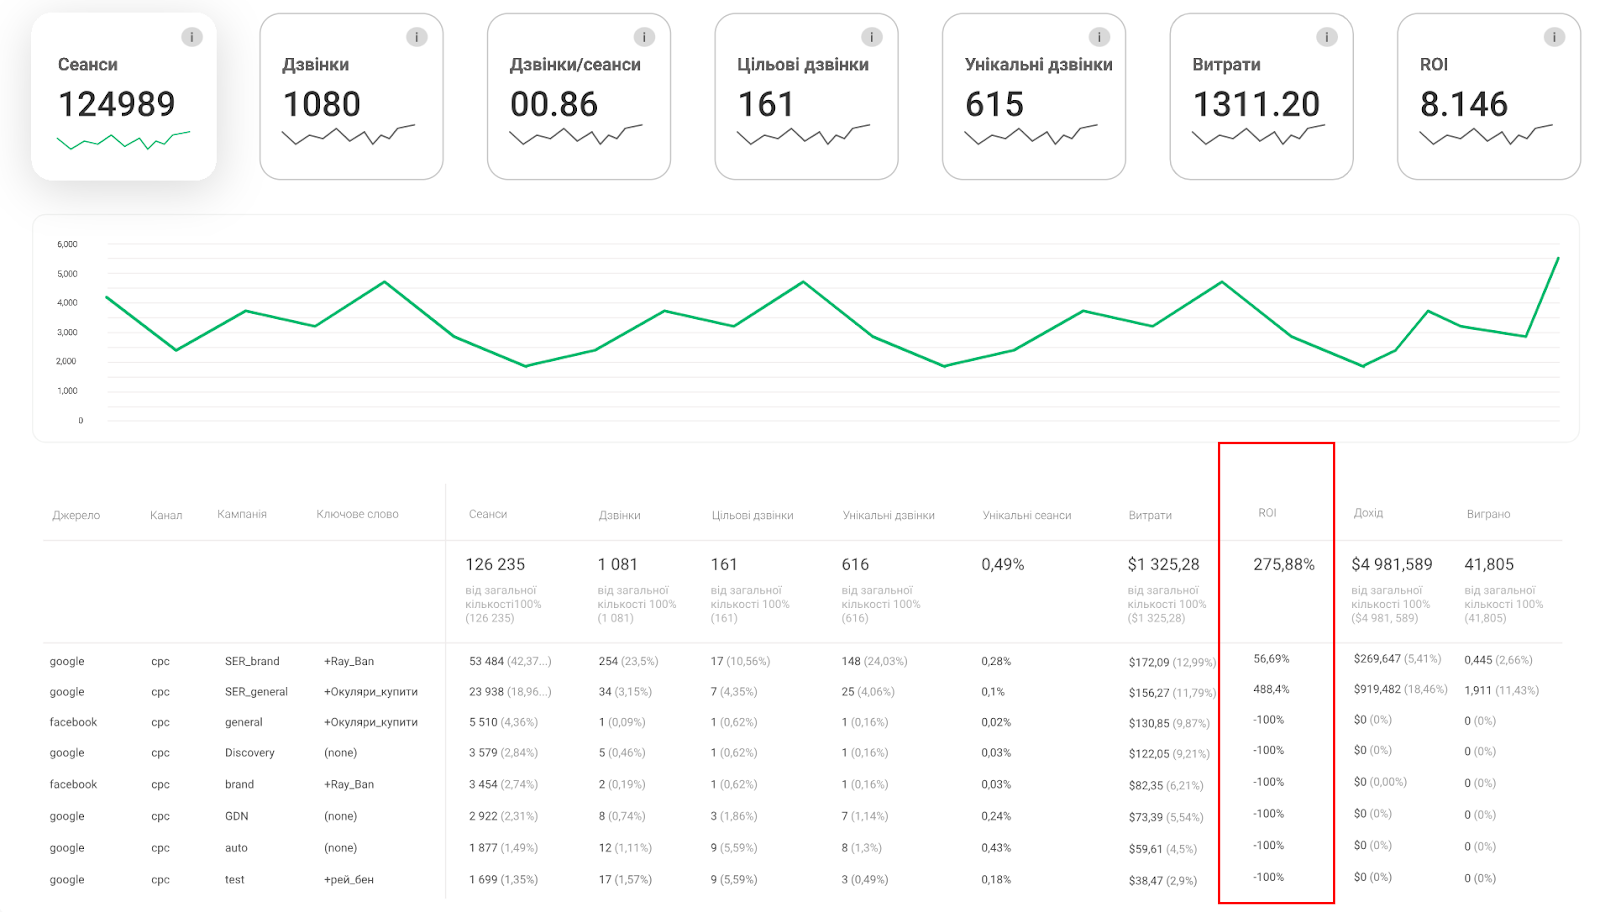Click +Ray_Ban keyword in SER_brand row
Viewport: 1600px width, 912px height.
click(348, 661)
